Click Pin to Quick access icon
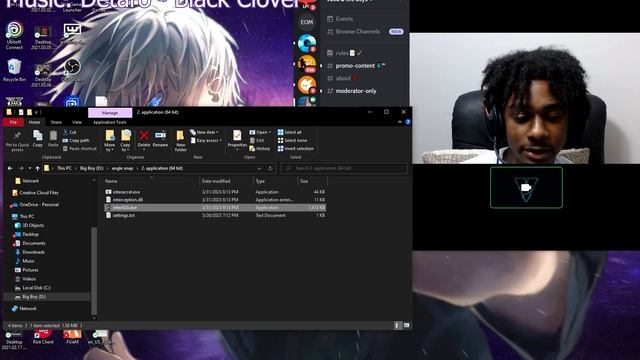The image size is (640, 360). (17, 136)
